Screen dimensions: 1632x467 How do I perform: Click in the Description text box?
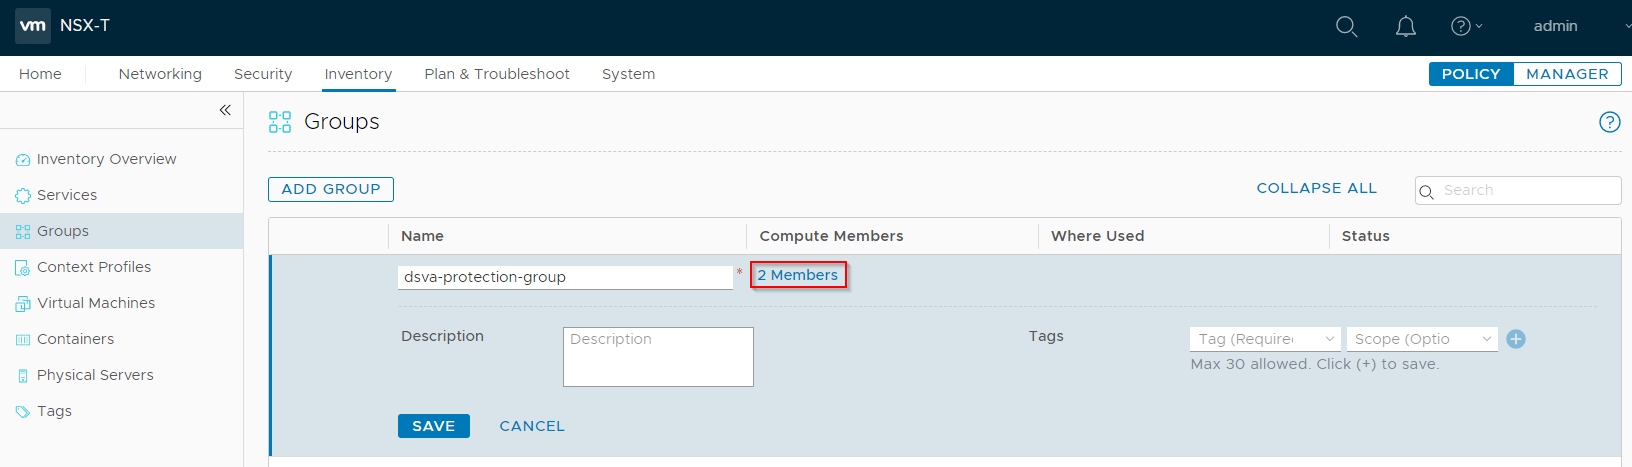[658, 357]
